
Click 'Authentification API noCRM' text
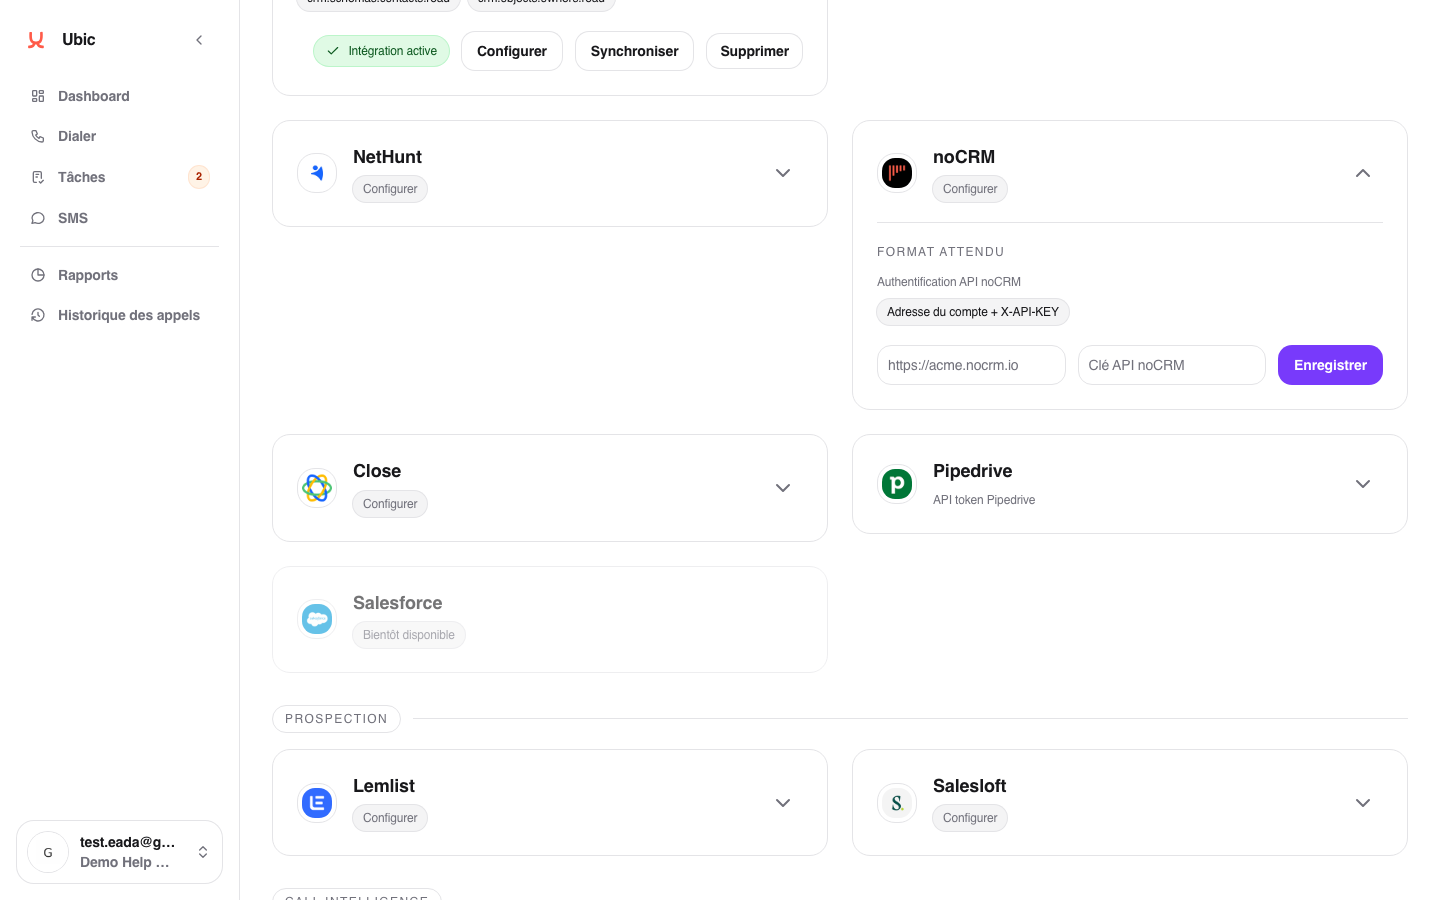coord(949,282)
